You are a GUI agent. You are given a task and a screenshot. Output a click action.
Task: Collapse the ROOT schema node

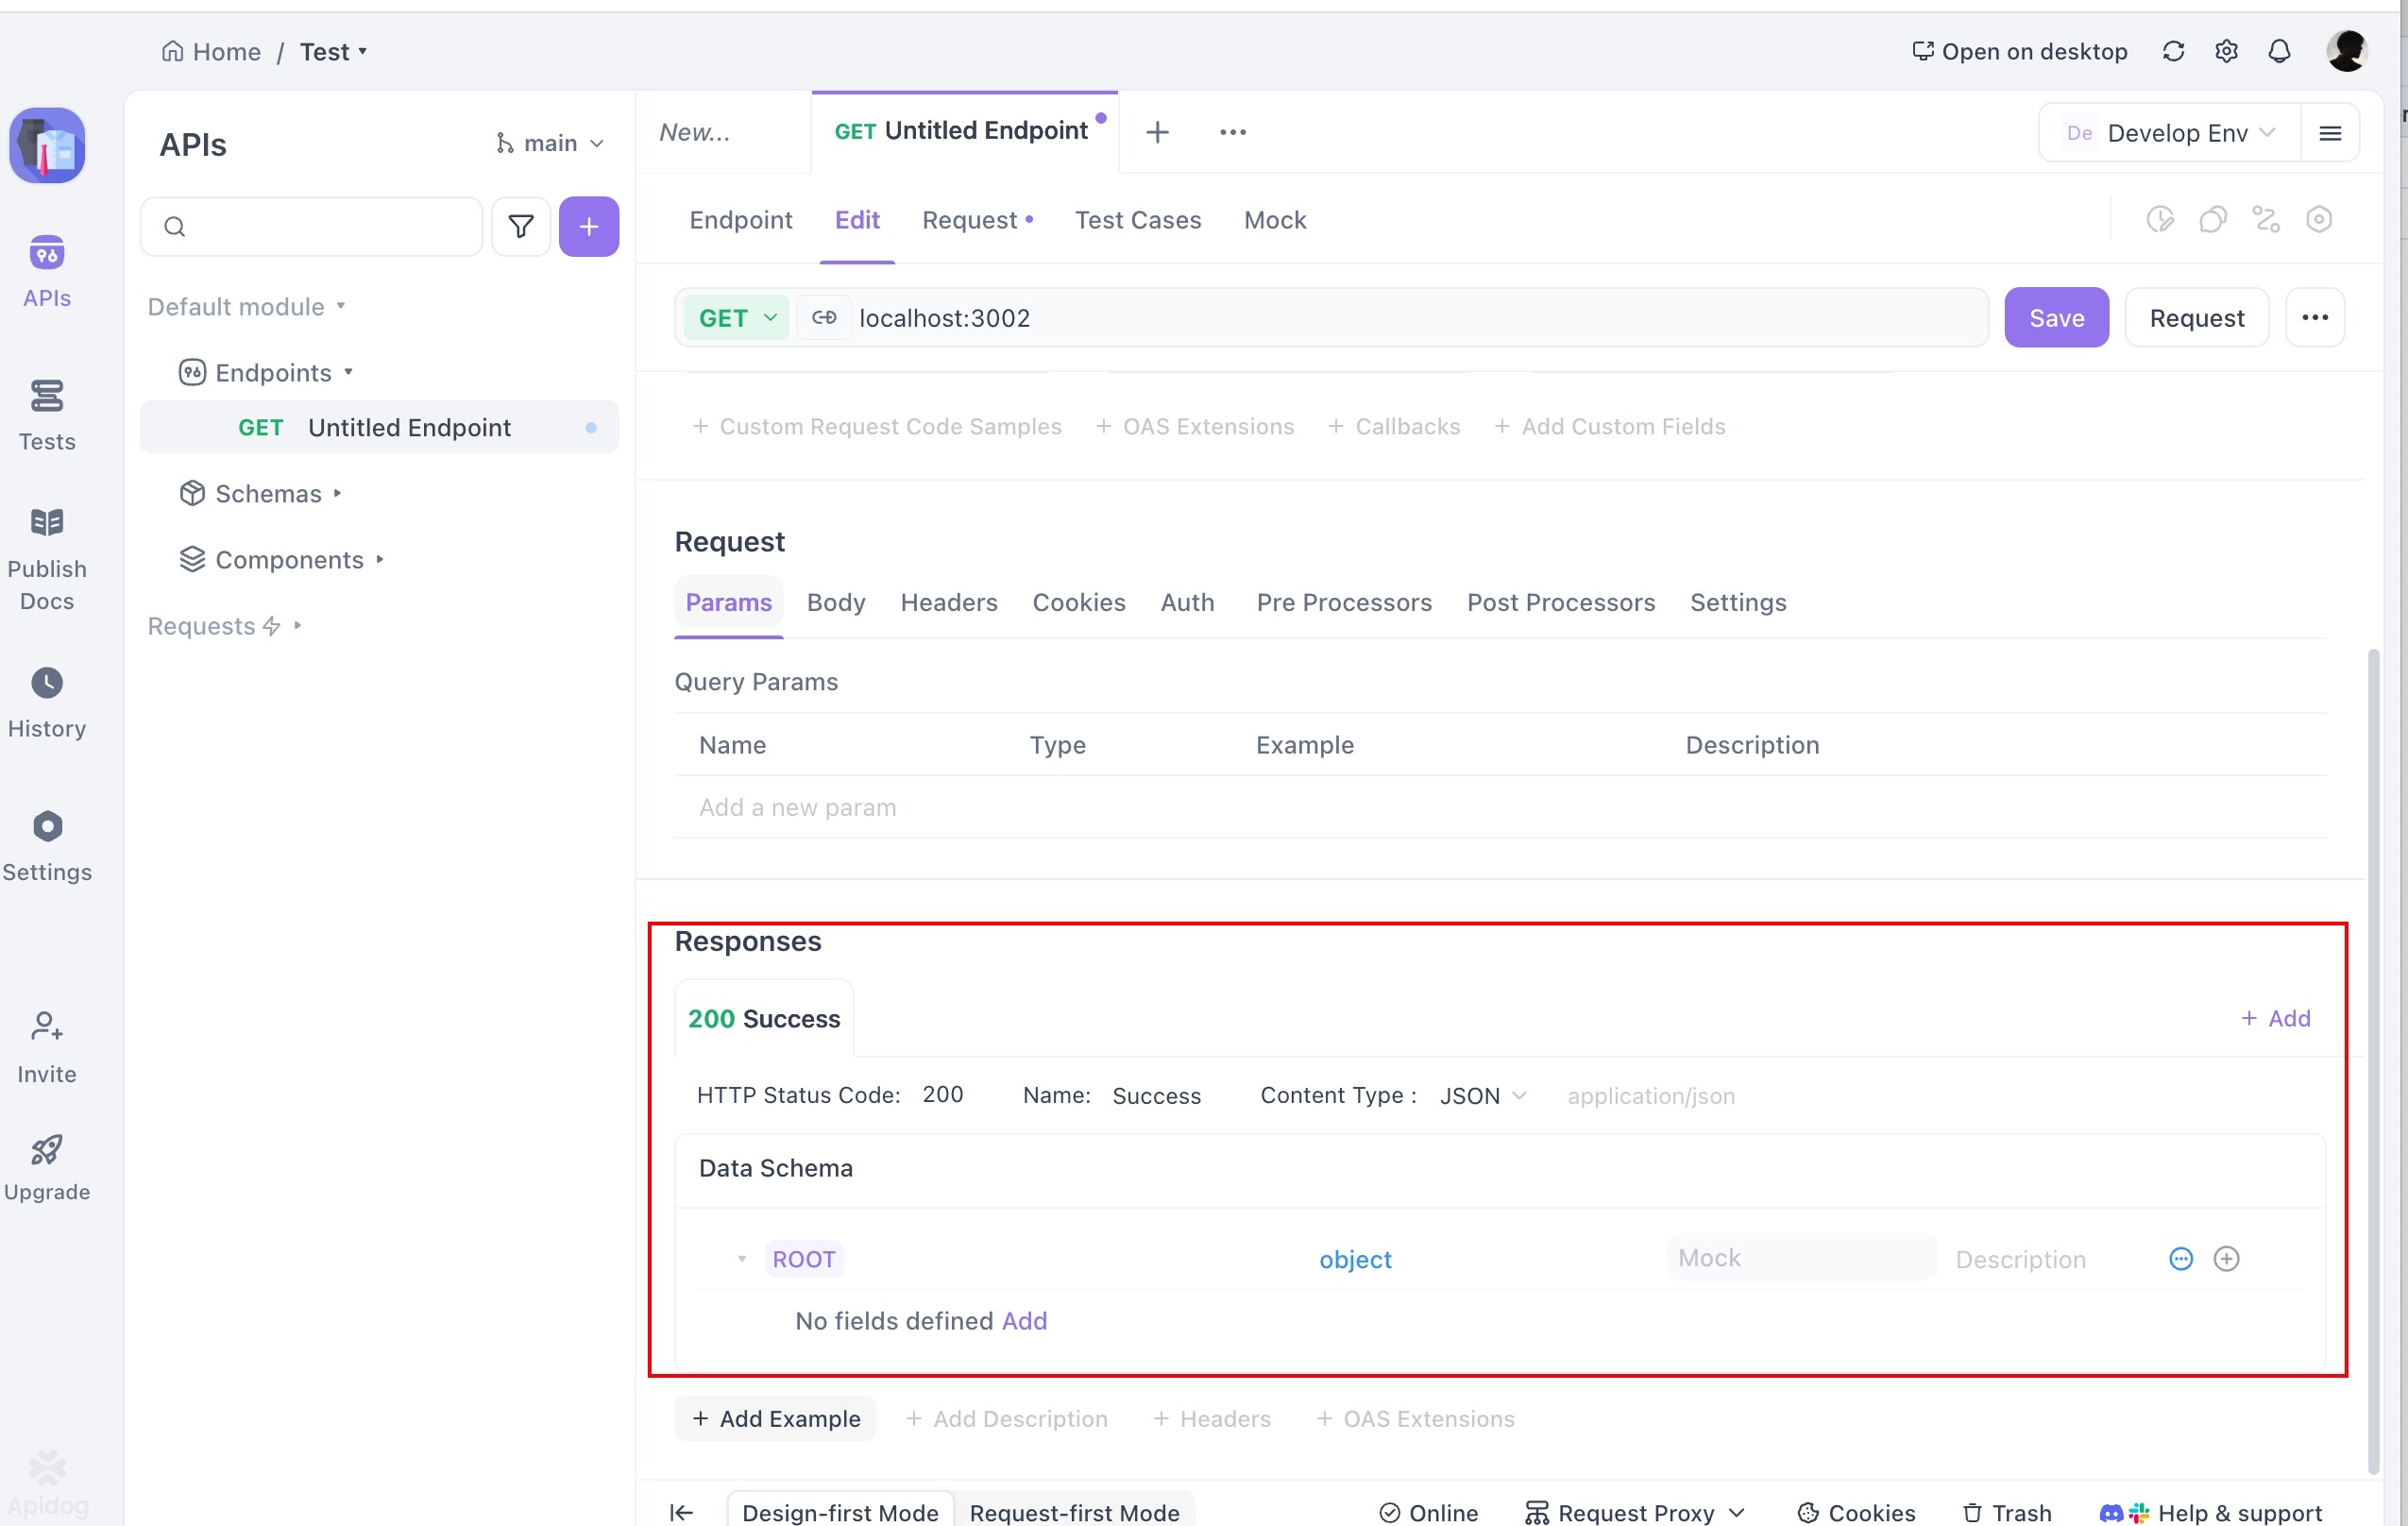(741, 1259)
